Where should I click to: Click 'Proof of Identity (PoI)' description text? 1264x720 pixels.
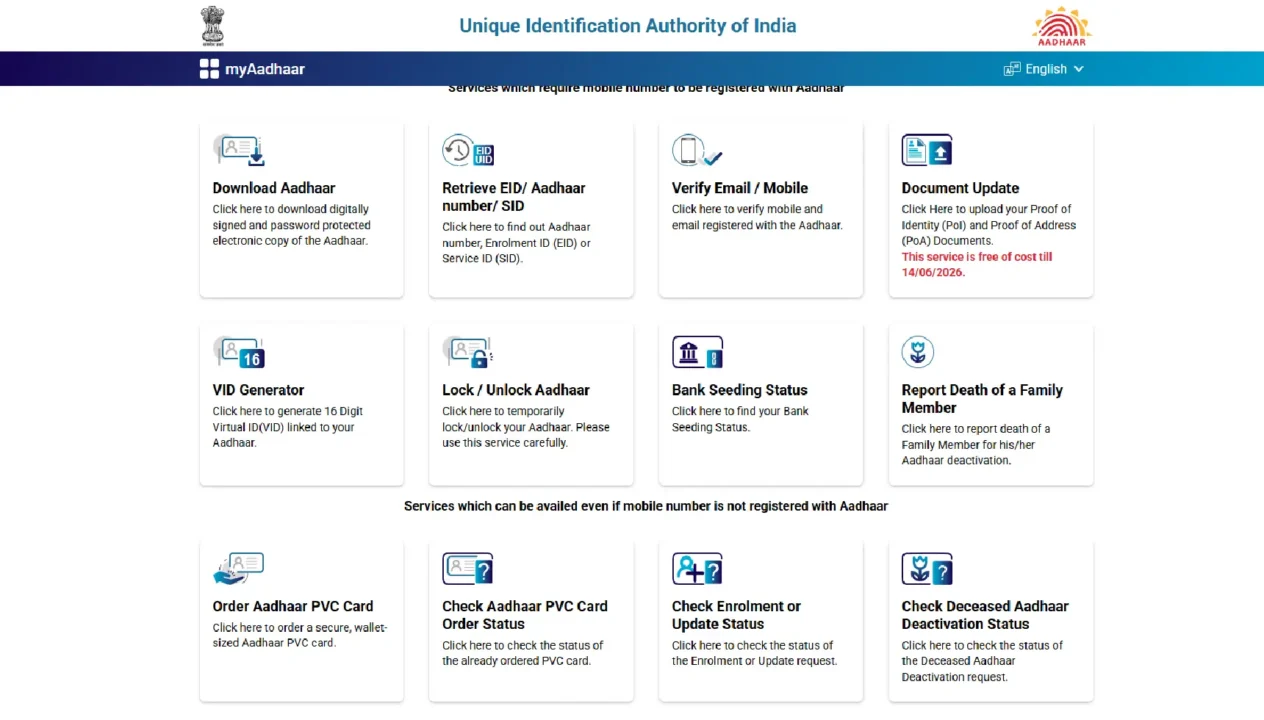(x=989, y=225)
